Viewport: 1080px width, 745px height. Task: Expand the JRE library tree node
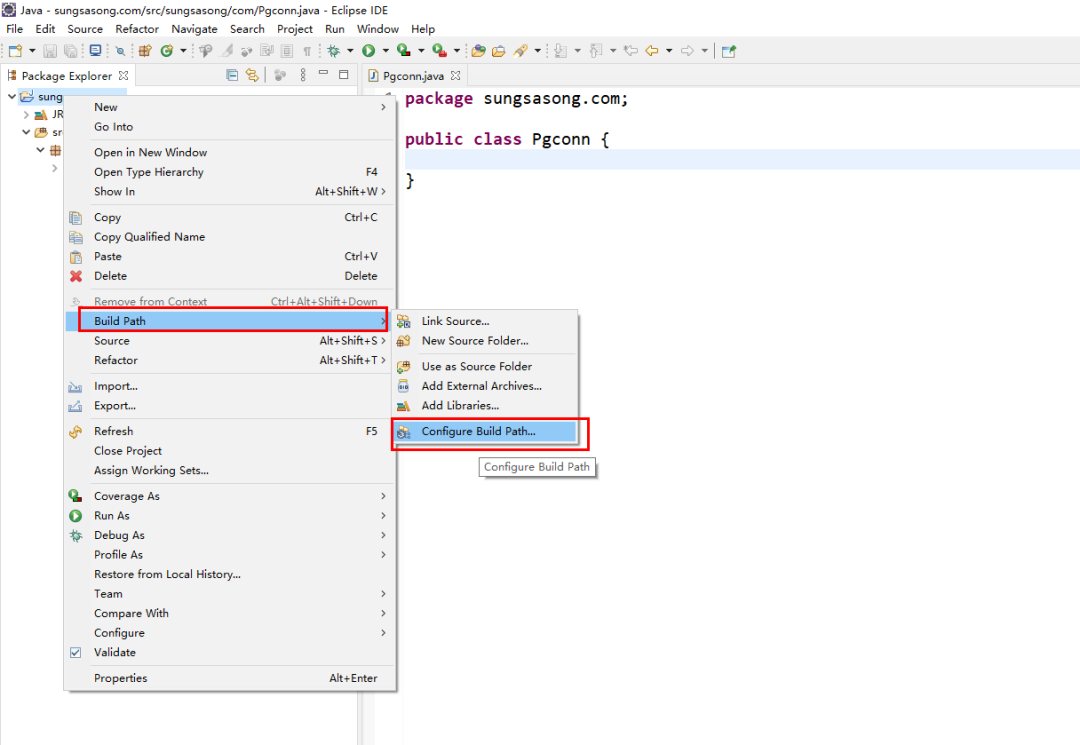tap(26, 115)
